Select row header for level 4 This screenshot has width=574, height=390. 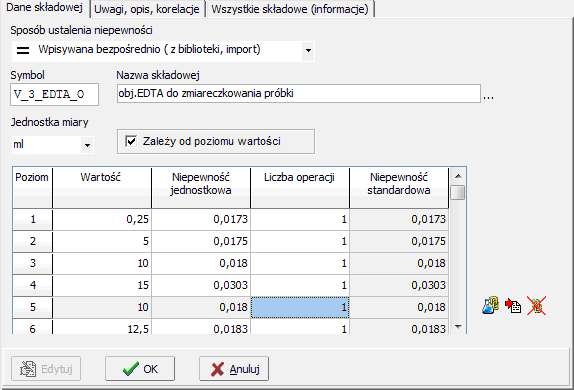tap(32, 285)
